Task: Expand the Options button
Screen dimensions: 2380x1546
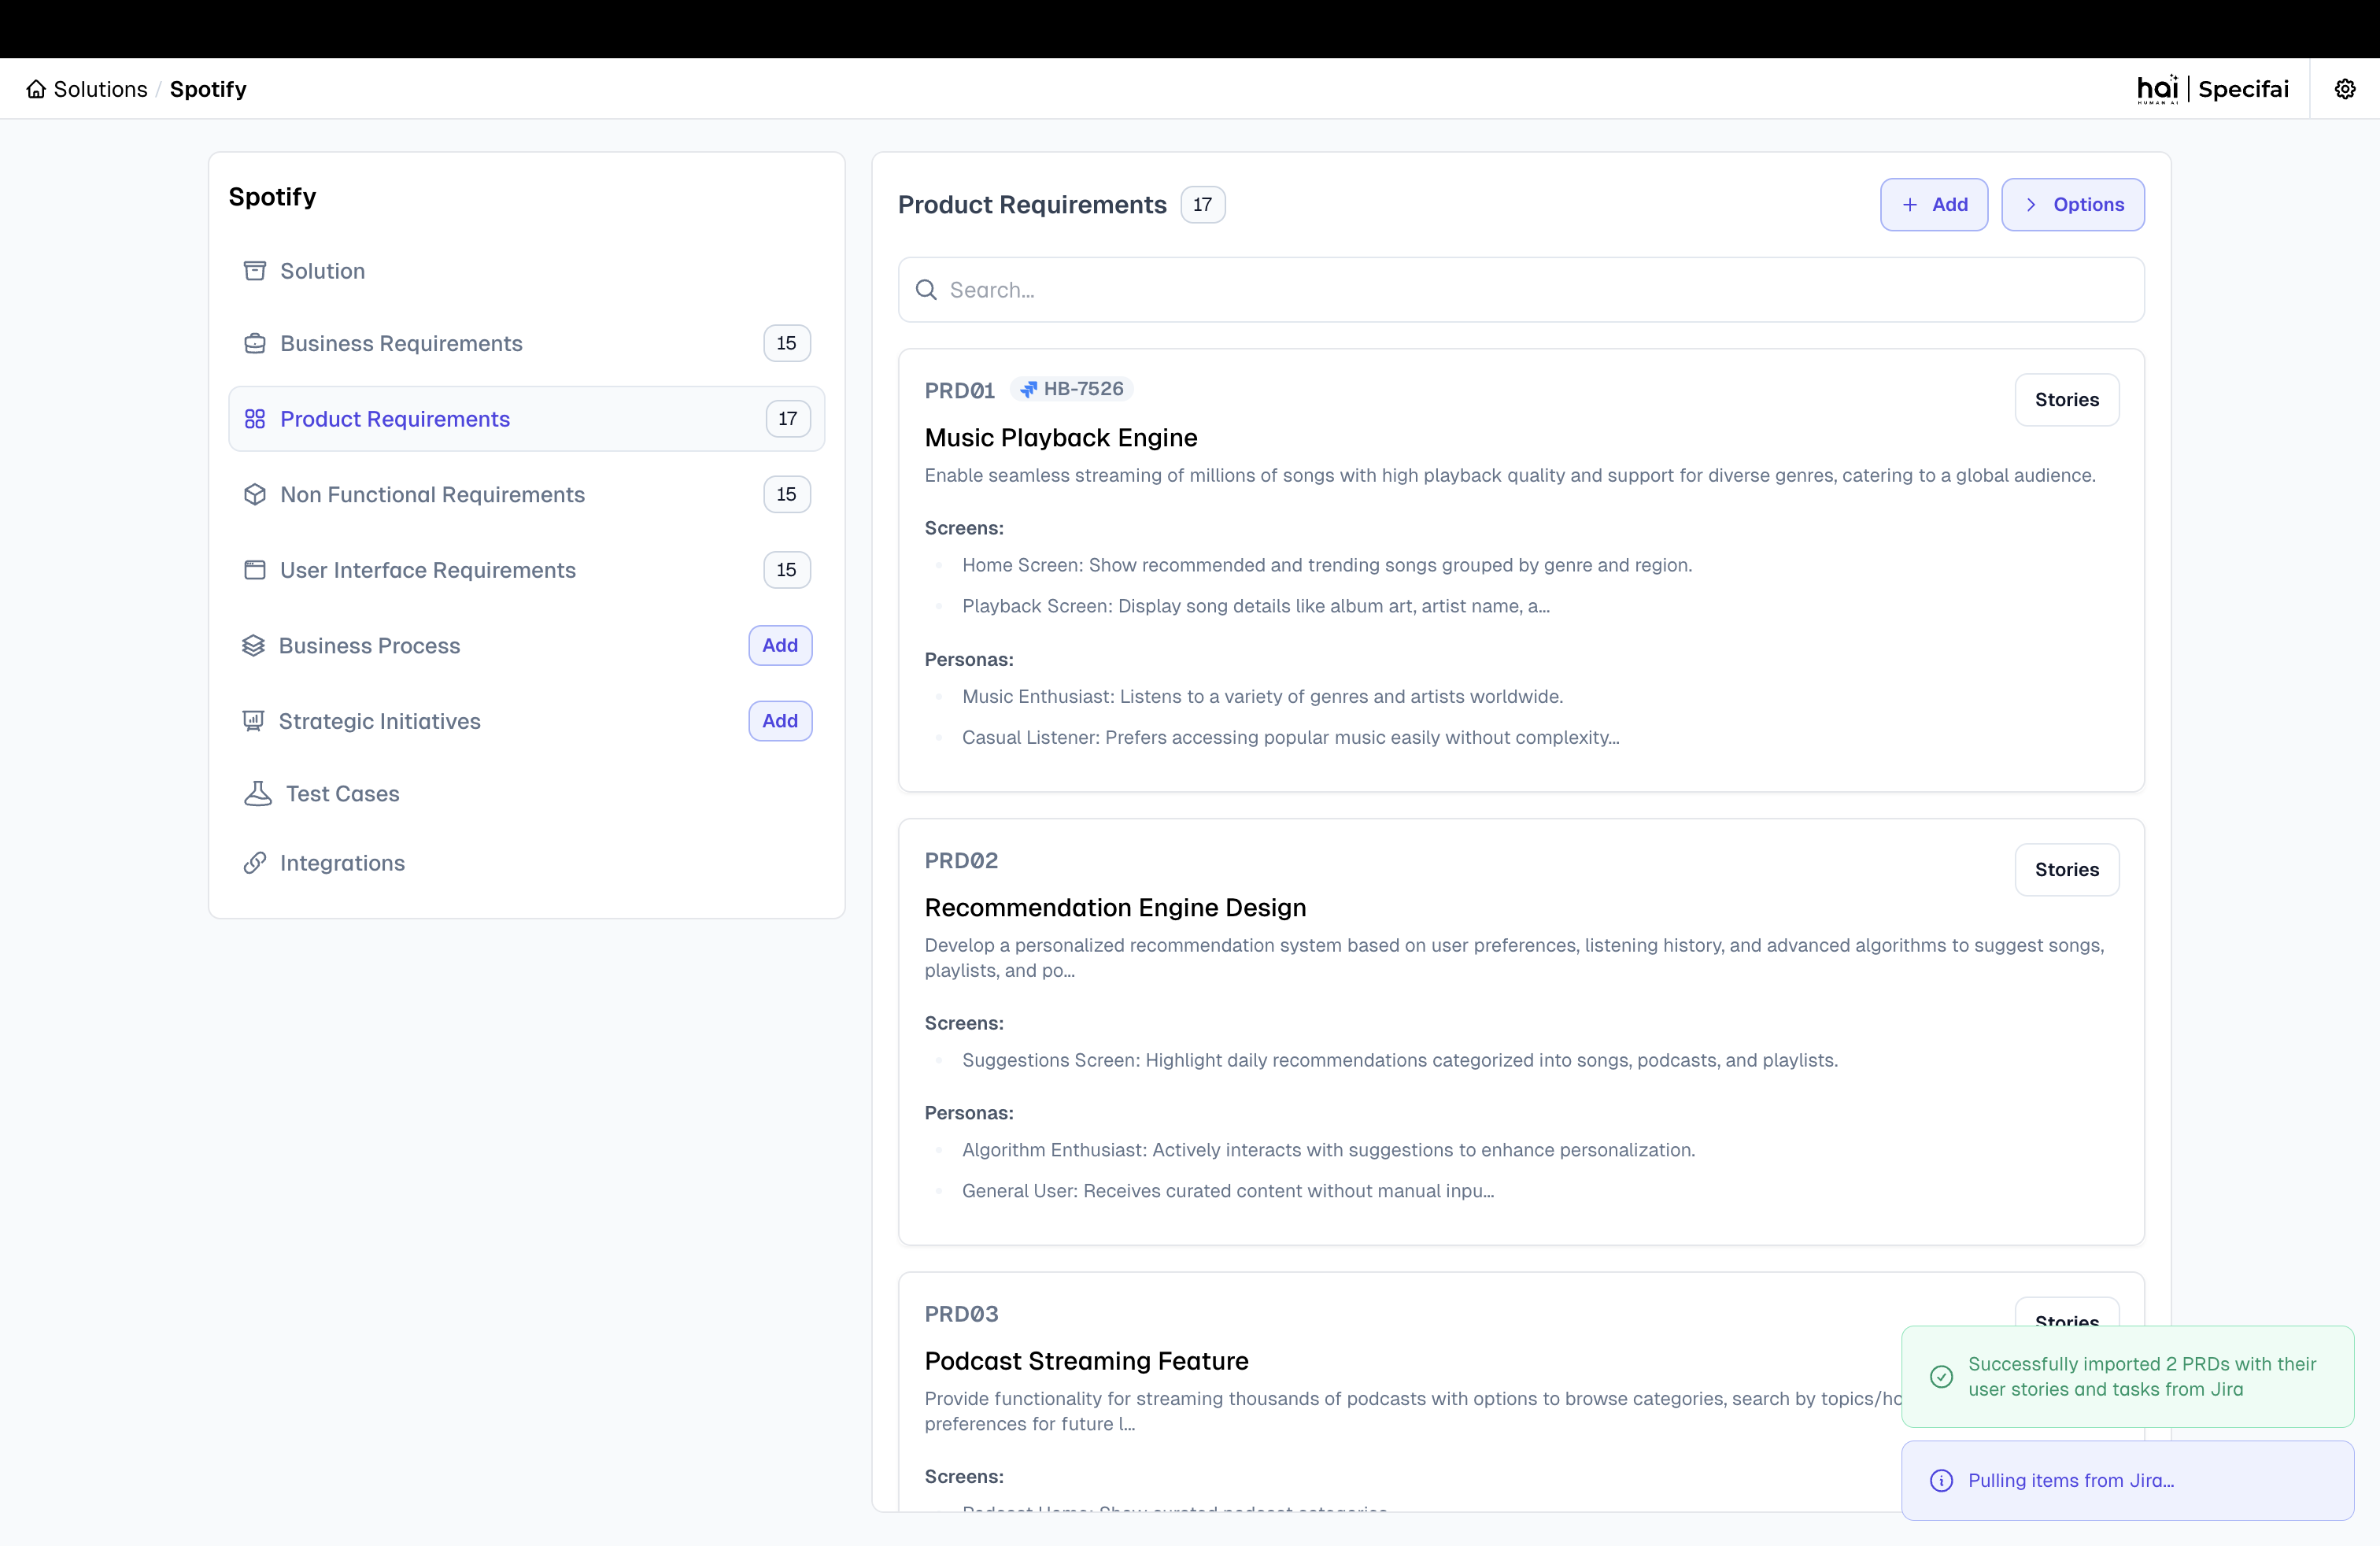Action: pyautogui.click(x=2073, y=205)
